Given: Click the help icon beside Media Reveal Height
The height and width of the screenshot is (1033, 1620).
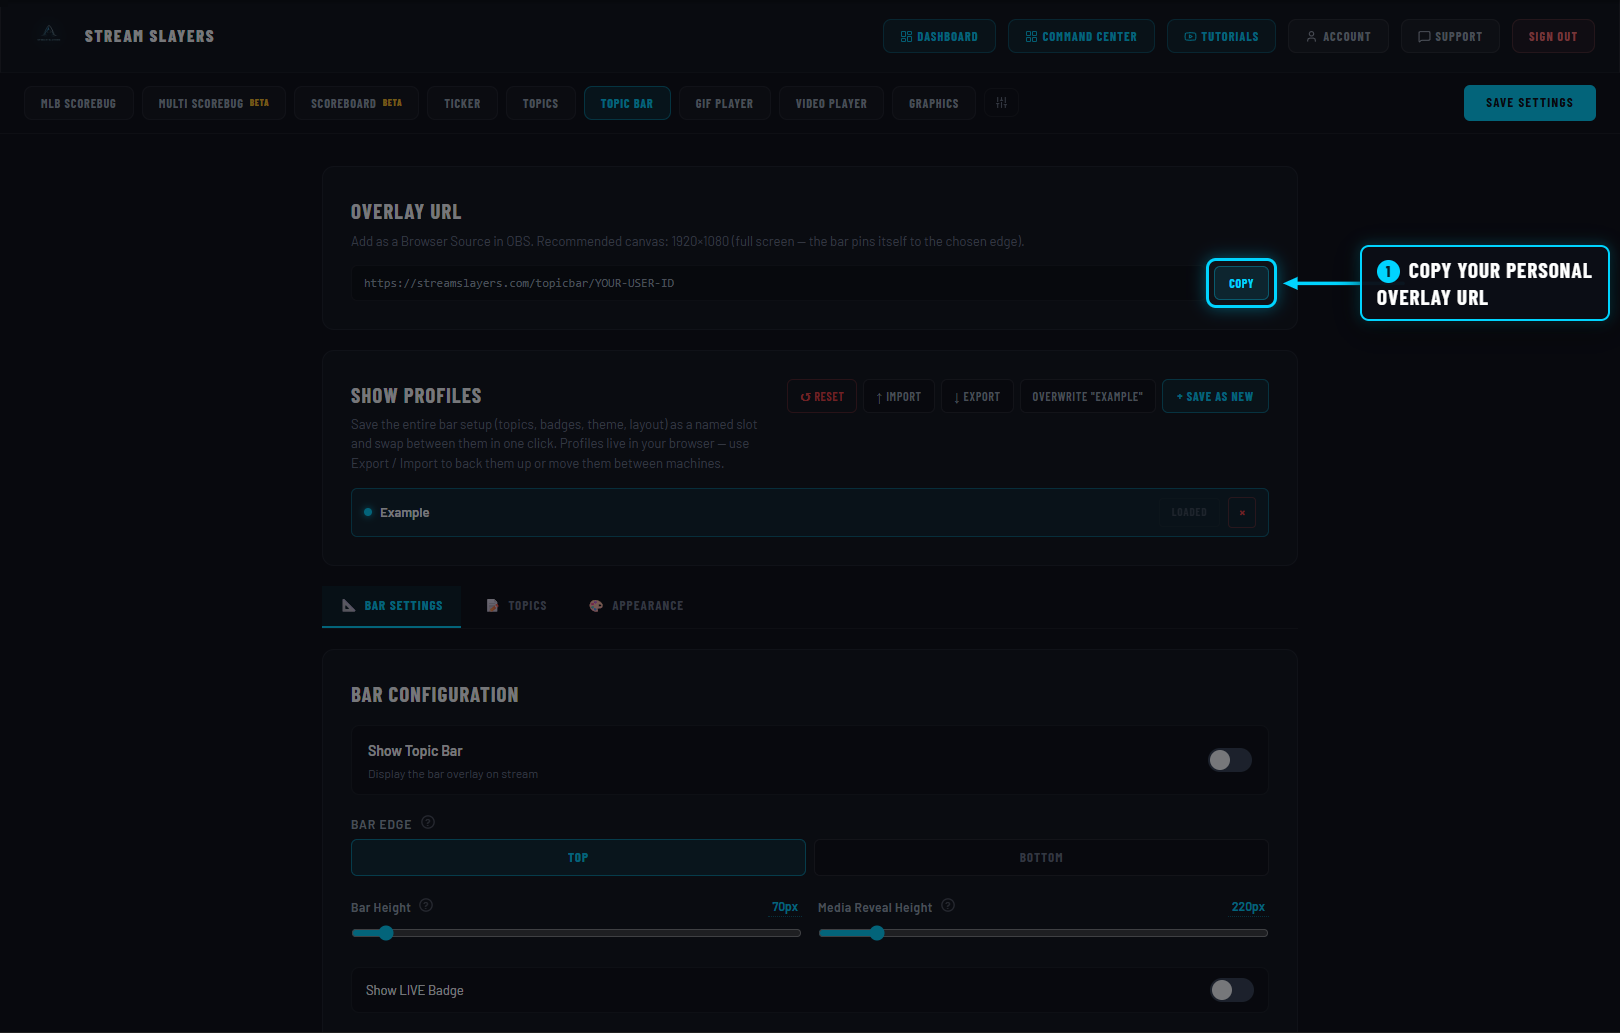Looking at the screenshot, I should 948,905.
